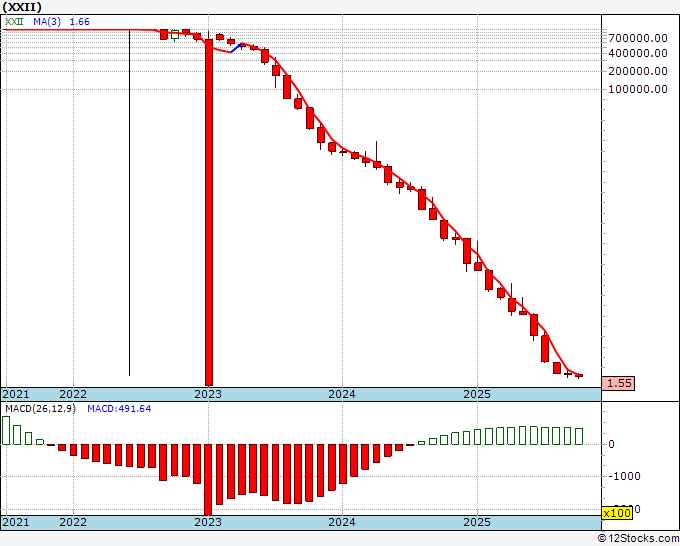Click the MACD(26,12,9) indicator label
The image size is (680, 546).
tap(40, 408)
